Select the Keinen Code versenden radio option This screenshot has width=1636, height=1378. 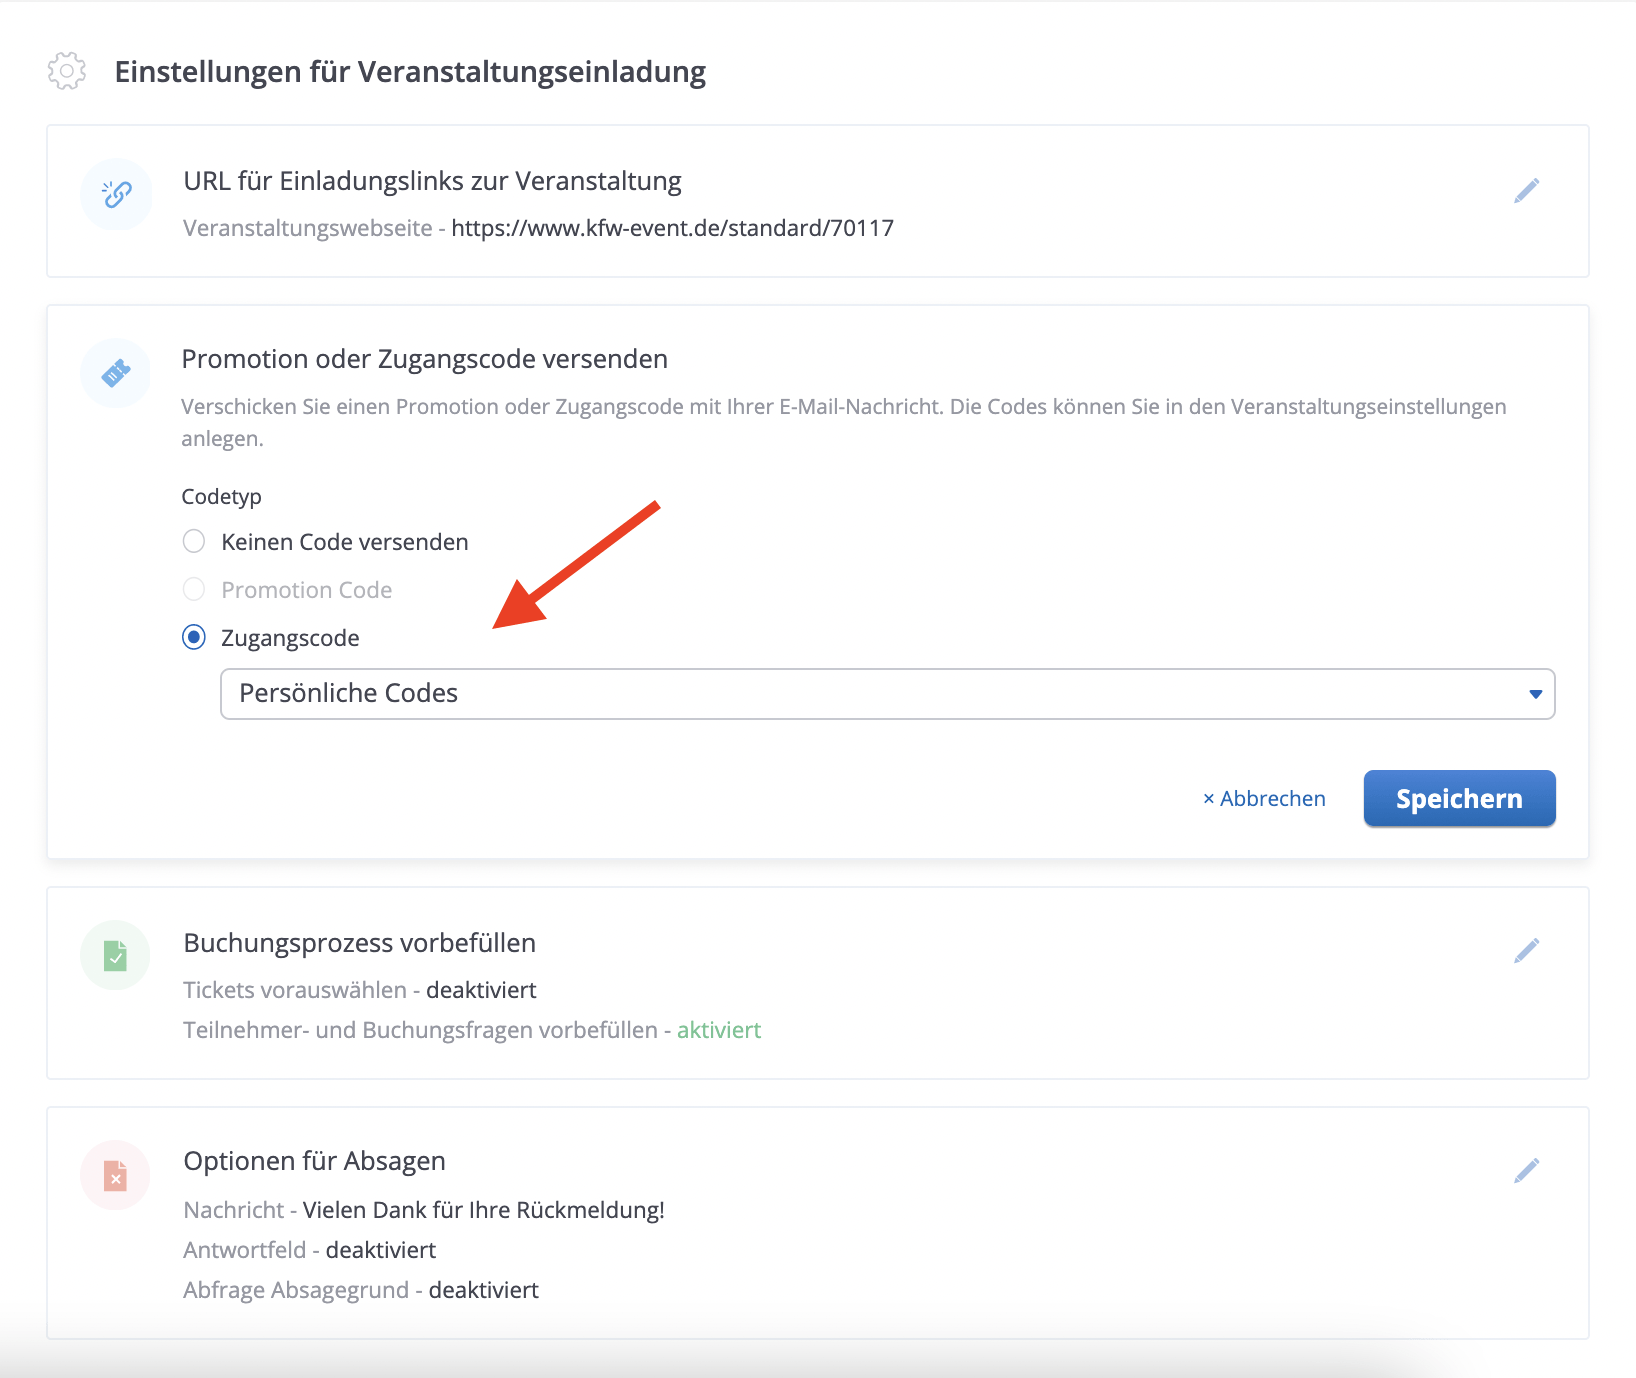coord(194,542)
